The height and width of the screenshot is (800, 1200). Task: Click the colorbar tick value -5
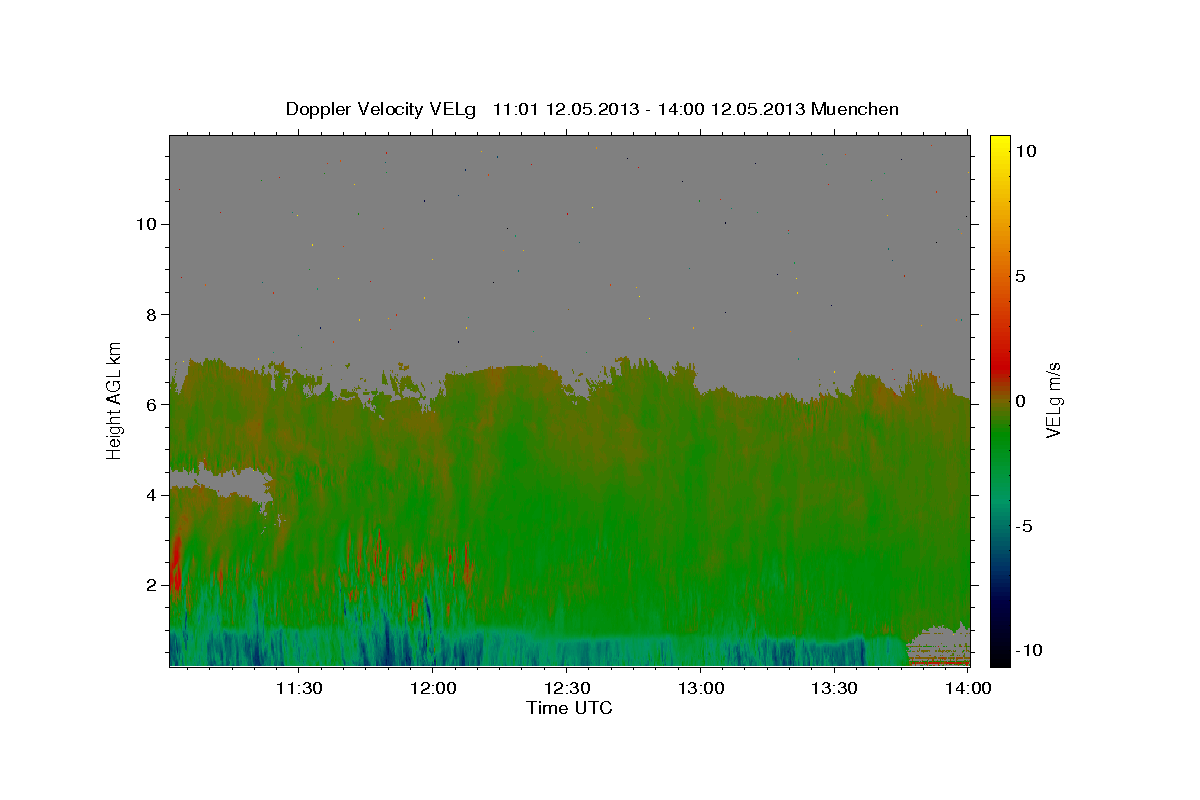[x=1022, y=526]
